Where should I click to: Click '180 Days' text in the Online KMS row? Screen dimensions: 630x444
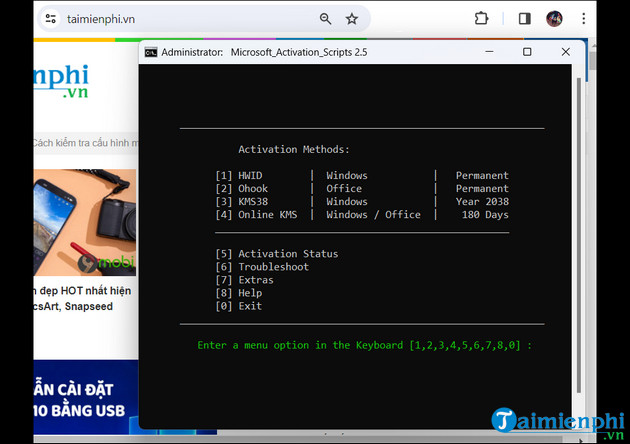(485, 215)
